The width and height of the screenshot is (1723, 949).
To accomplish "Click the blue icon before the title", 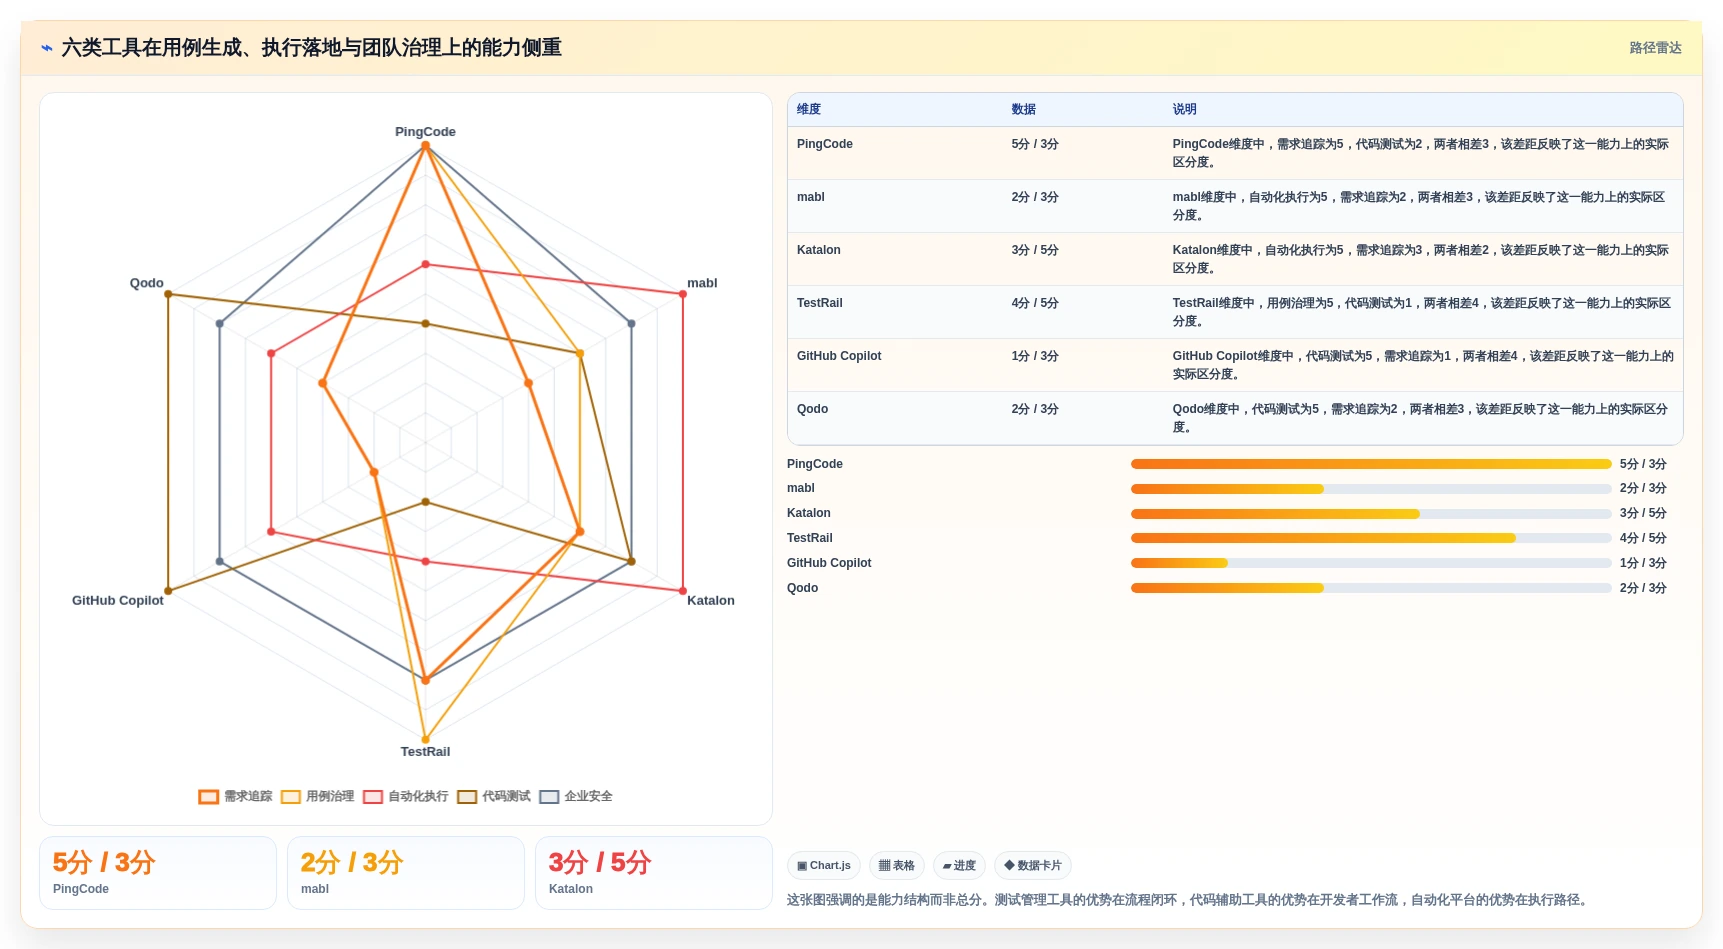I will coord(47,48).
